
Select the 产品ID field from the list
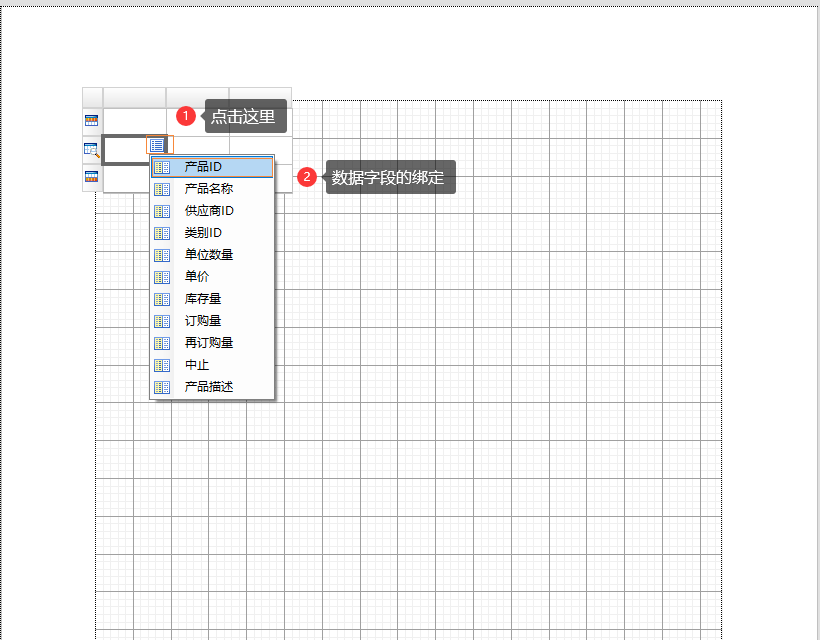tap(212, 167)
